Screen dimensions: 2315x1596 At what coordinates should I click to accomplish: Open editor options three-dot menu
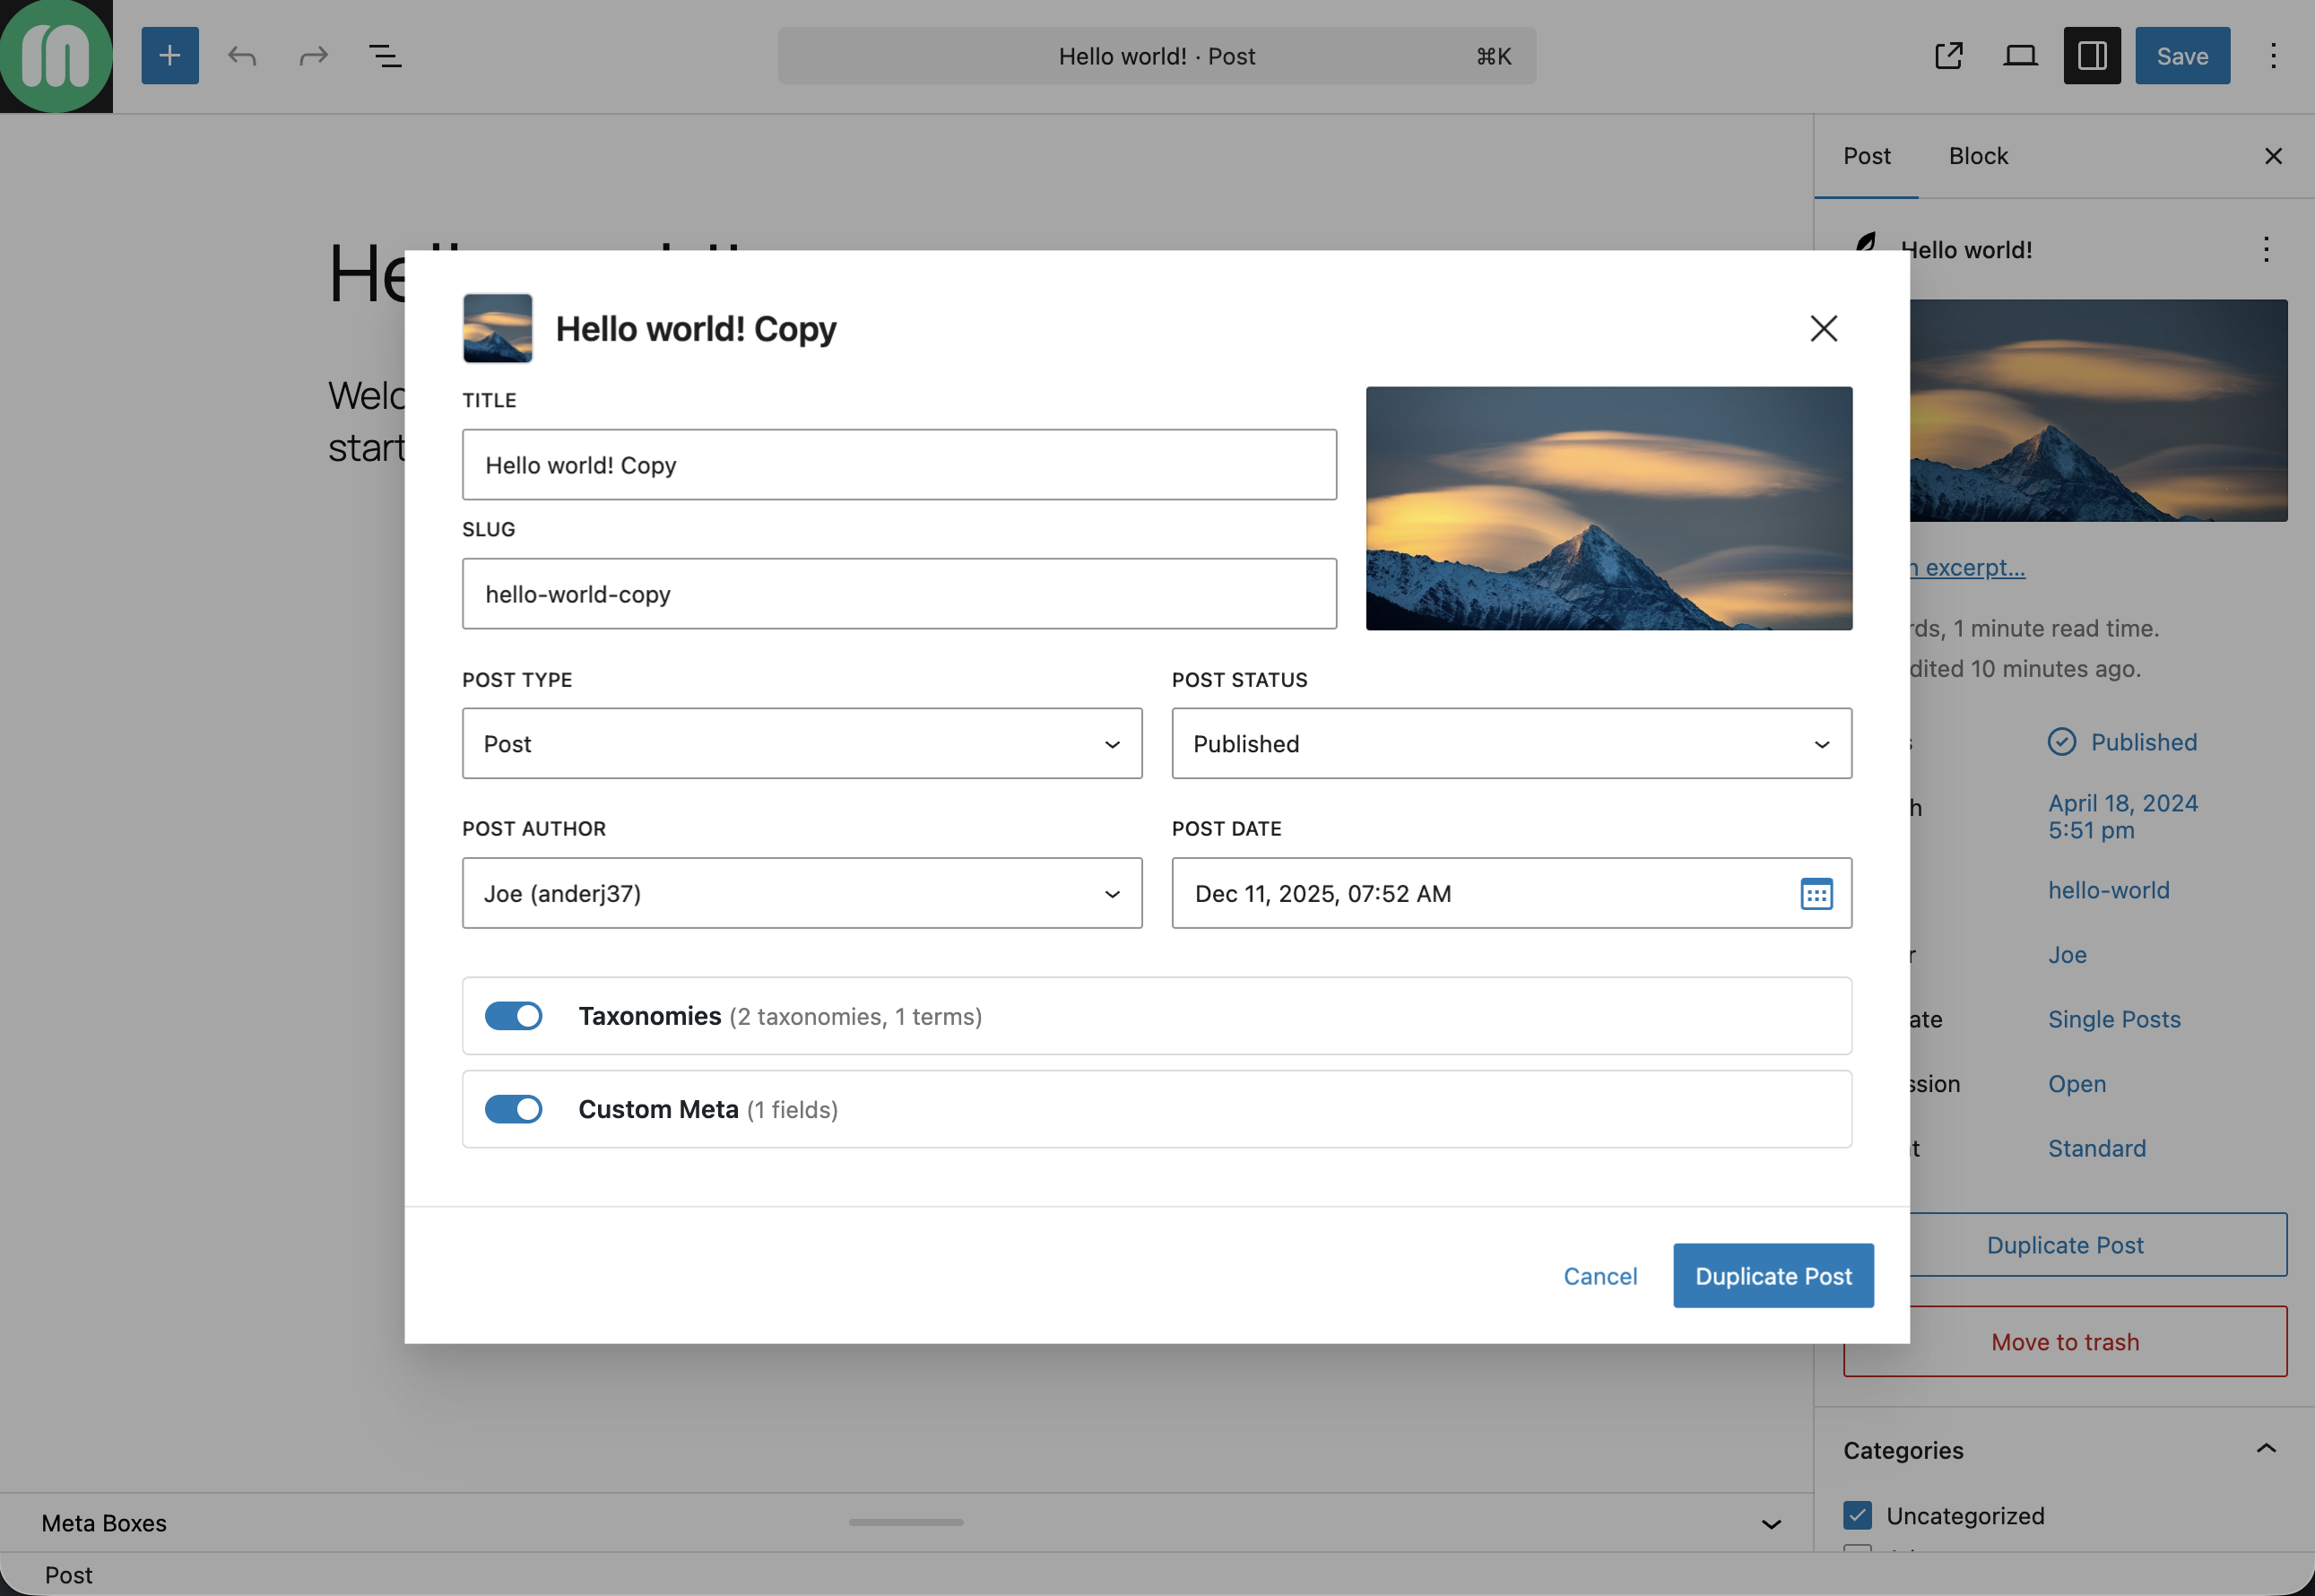[2273, 56]
